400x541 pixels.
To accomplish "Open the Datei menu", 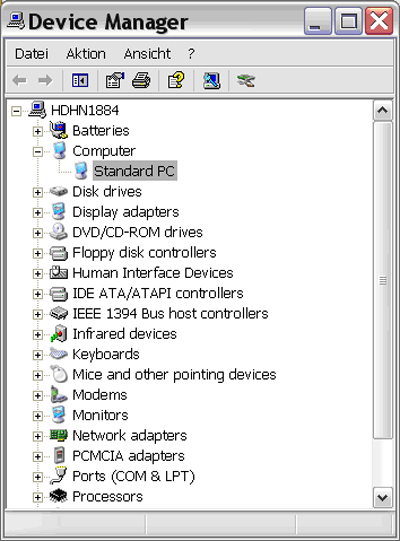I will click(31, 54).
